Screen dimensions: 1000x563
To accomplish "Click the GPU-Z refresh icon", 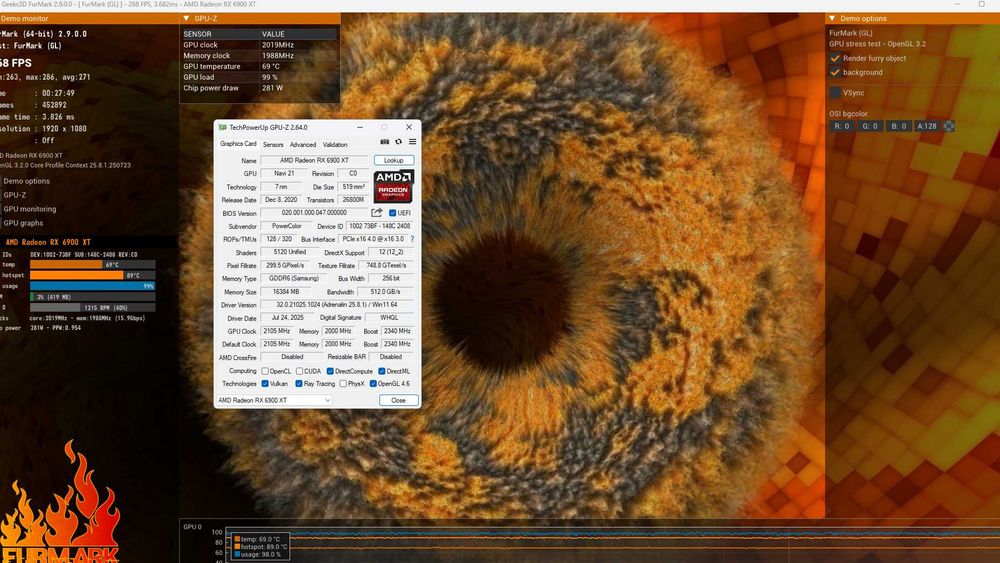I will [399, 142].
